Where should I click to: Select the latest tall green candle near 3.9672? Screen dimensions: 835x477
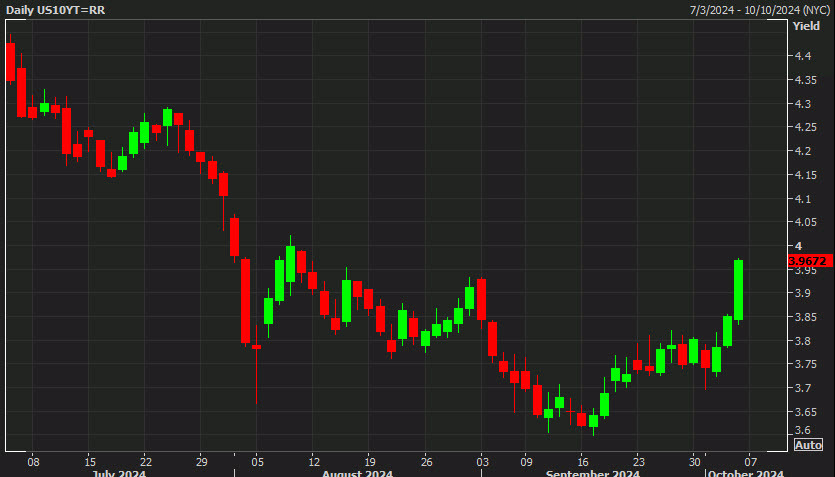pos(739,290)
